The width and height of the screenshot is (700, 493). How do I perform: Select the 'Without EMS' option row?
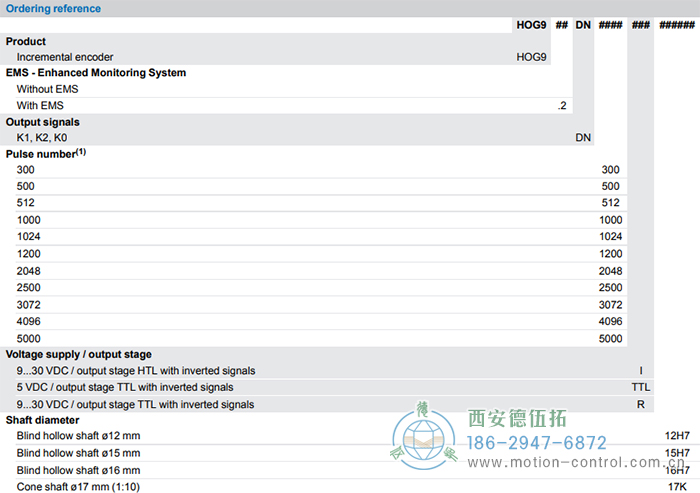click(47, 89)
